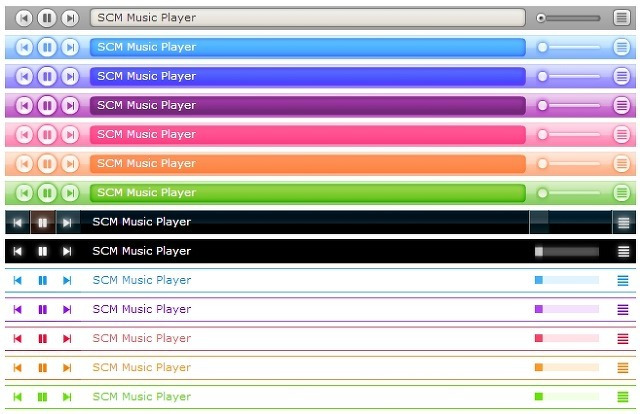Open playlist on the solid black player
The image size is (640, 414).
(623, 252)
